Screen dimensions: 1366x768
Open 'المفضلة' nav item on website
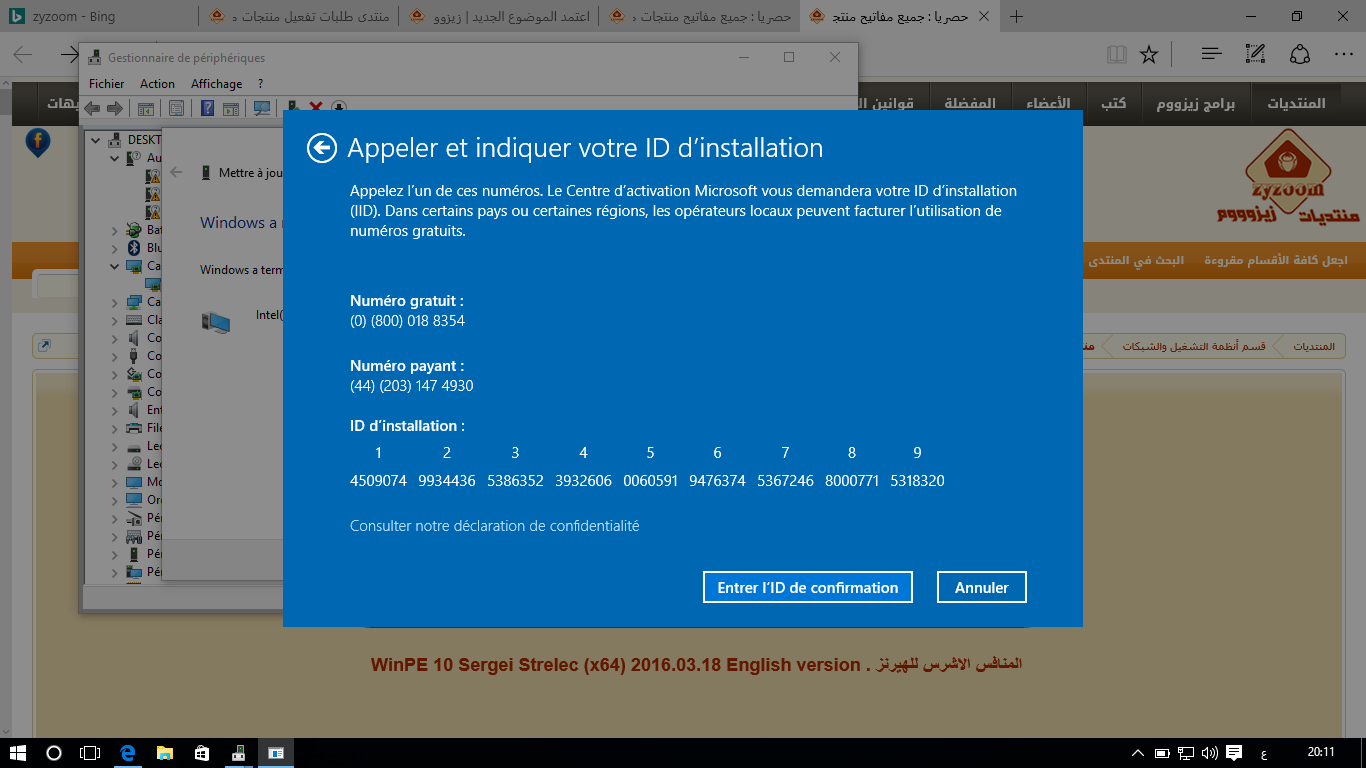tap(970, 104)
